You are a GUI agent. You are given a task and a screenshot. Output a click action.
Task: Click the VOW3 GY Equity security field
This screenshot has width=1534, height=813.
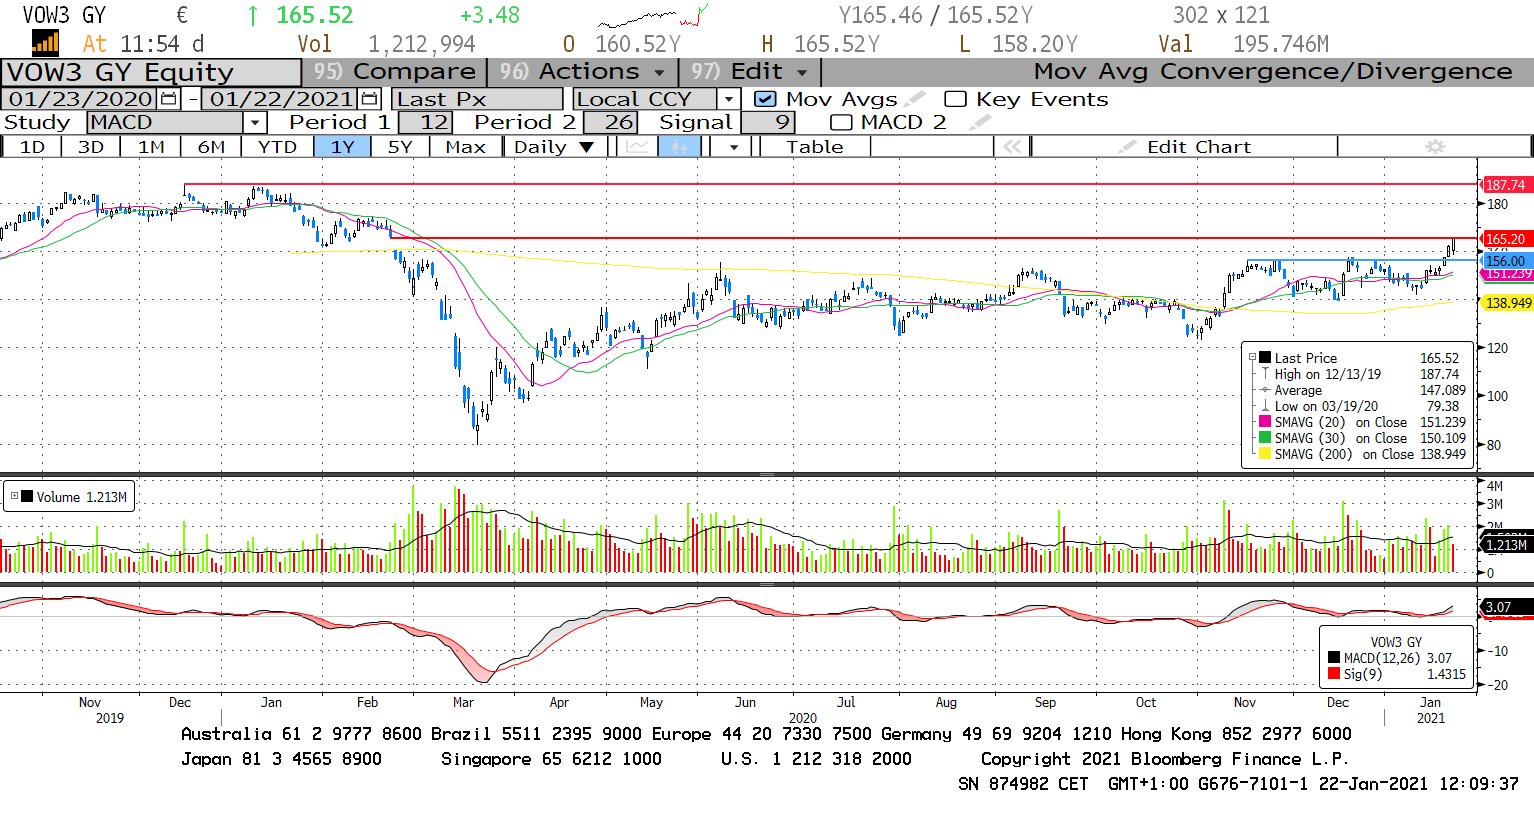click(x=151, y=73)
